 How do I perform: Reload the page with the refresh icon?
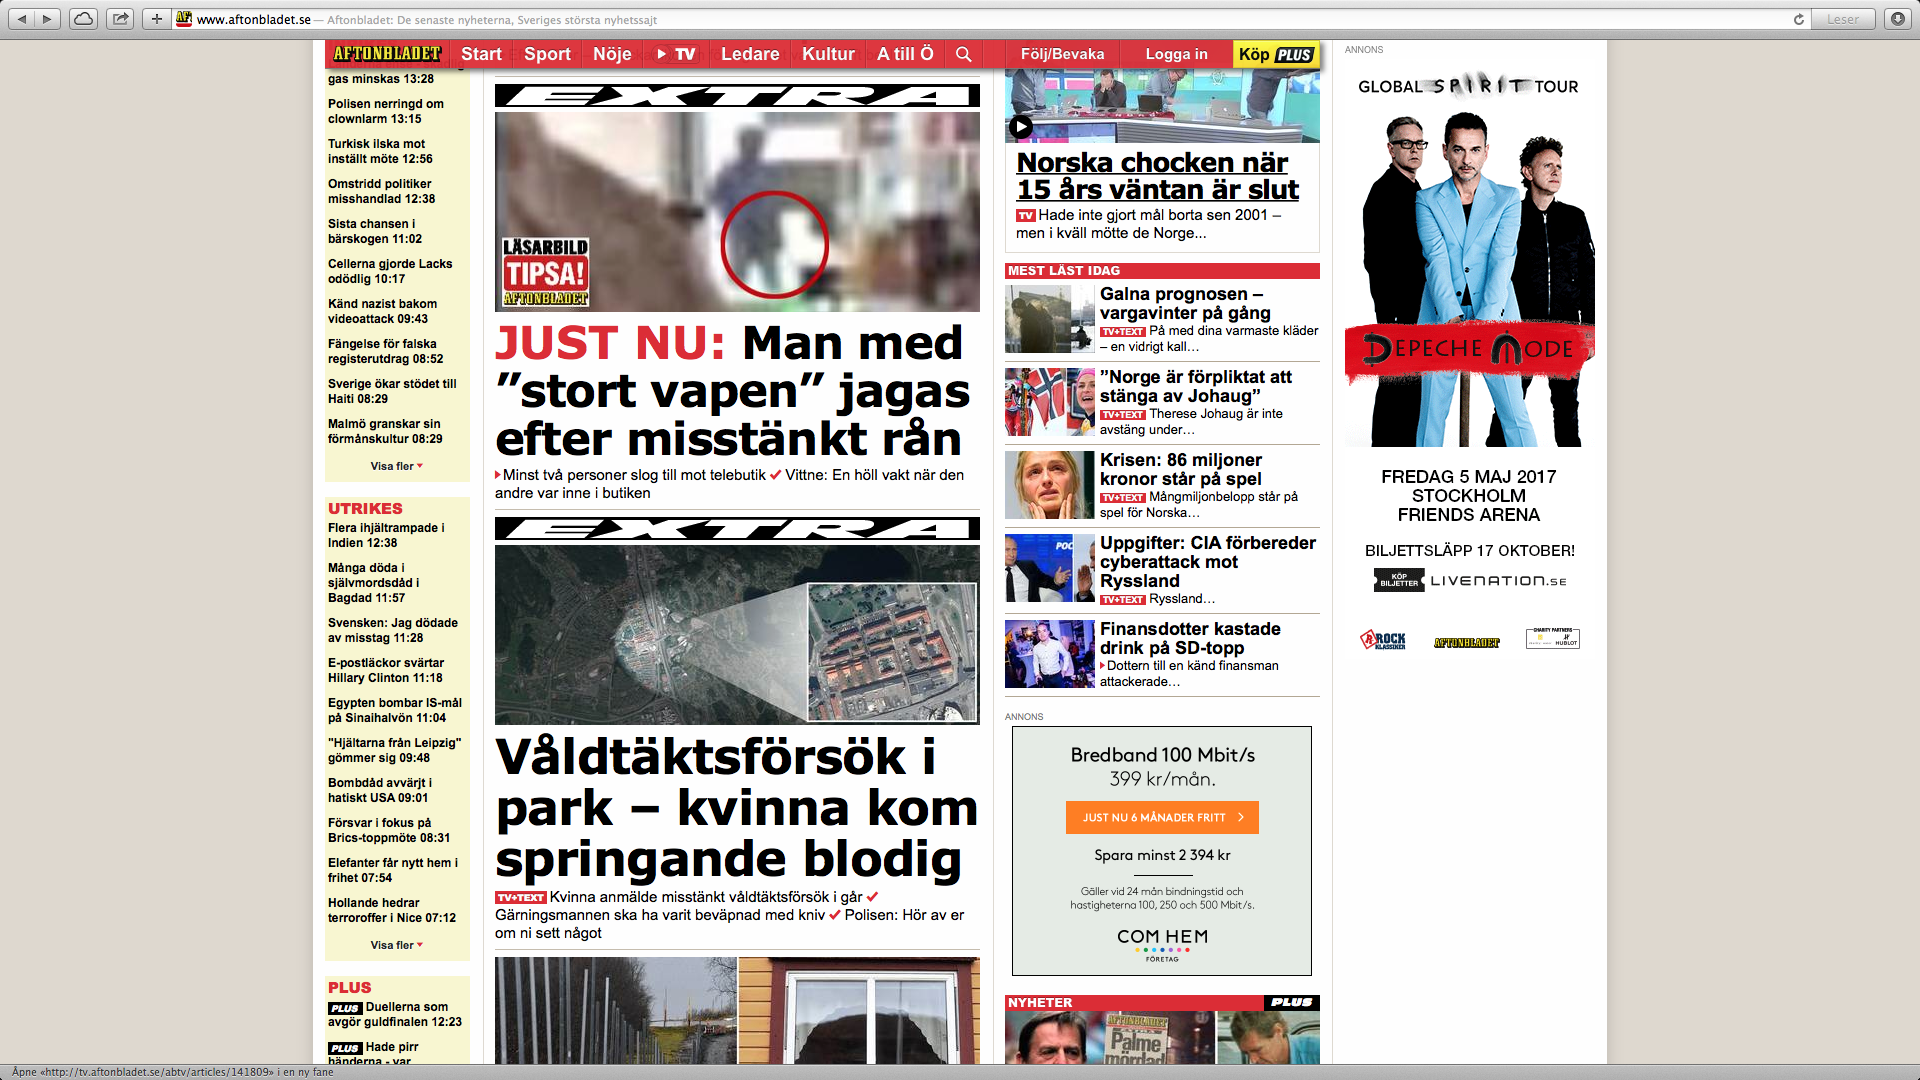[1798, 19]
